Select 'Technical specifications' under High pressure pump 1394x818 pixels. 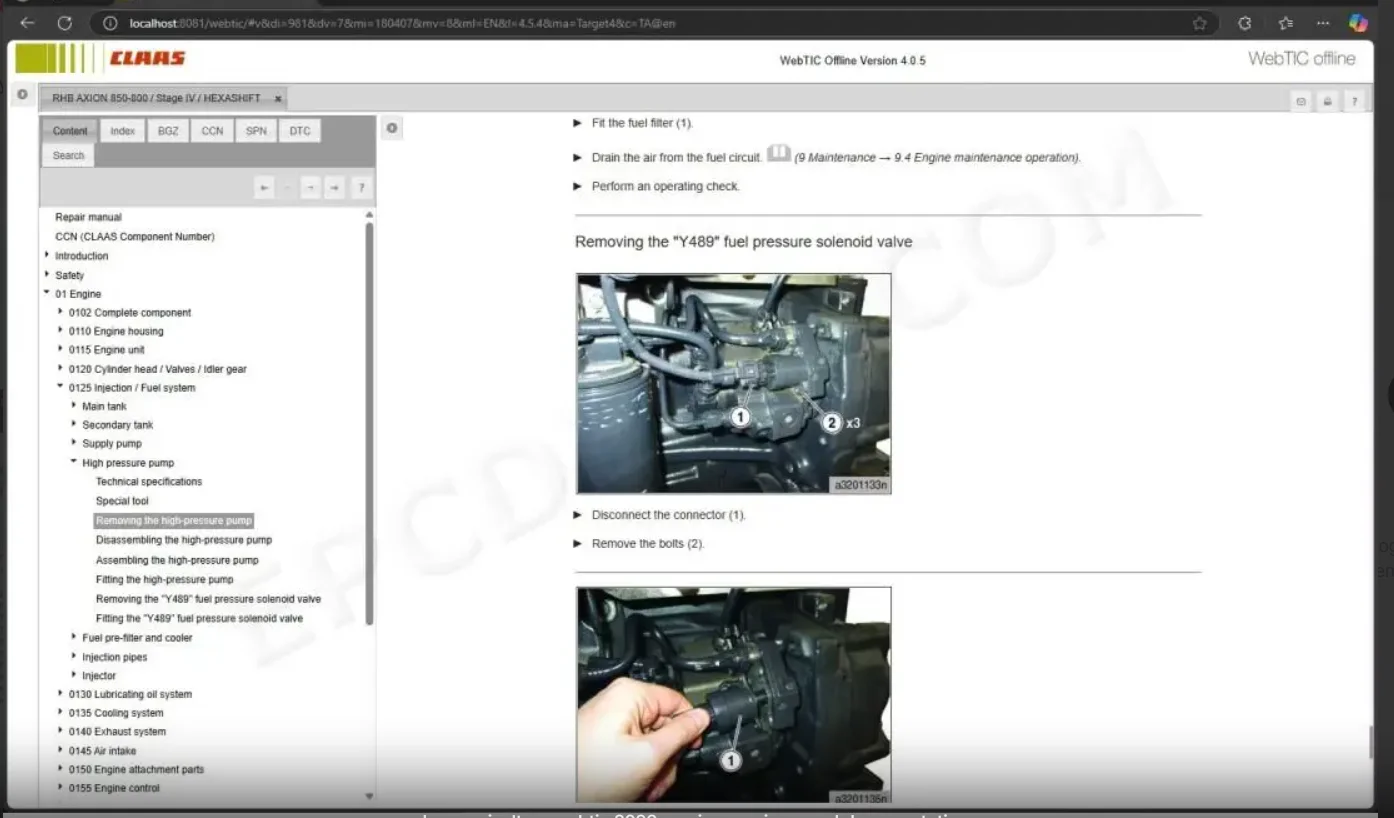coord(149,482)
